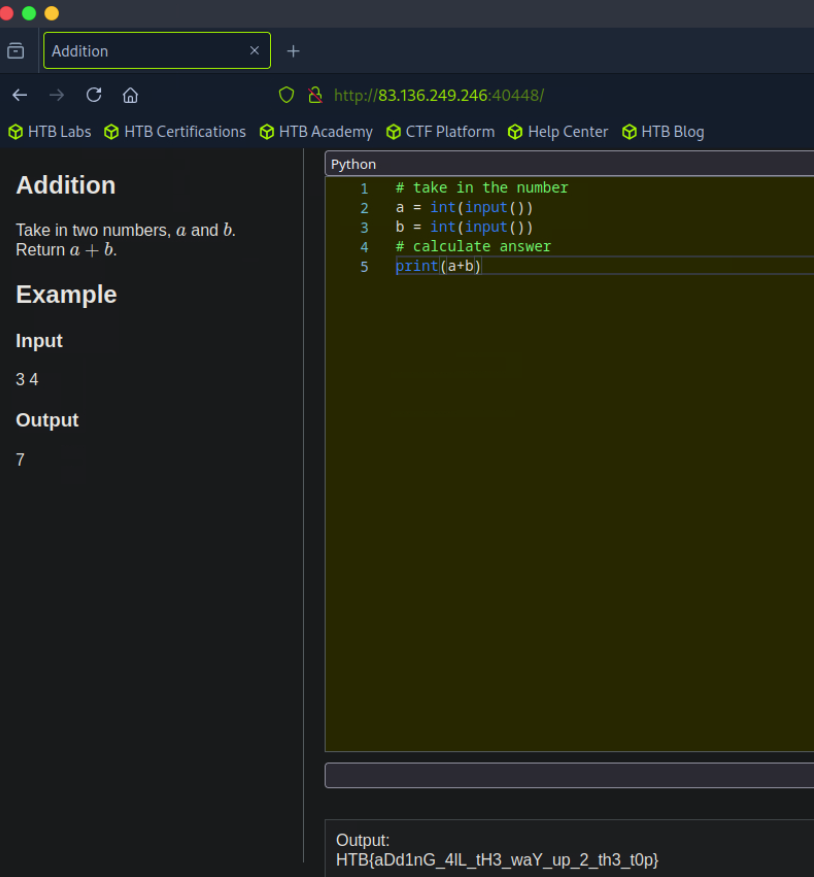Click the 'Output' subheading in the example
Image resolution: width=814 pixels, height=877 pixels.
click(48, 420)
